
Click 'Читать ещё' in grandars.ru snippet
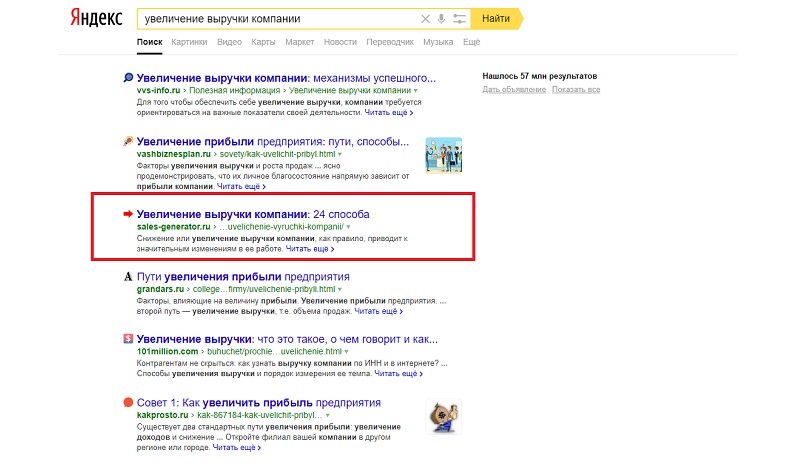click(378, 311)
